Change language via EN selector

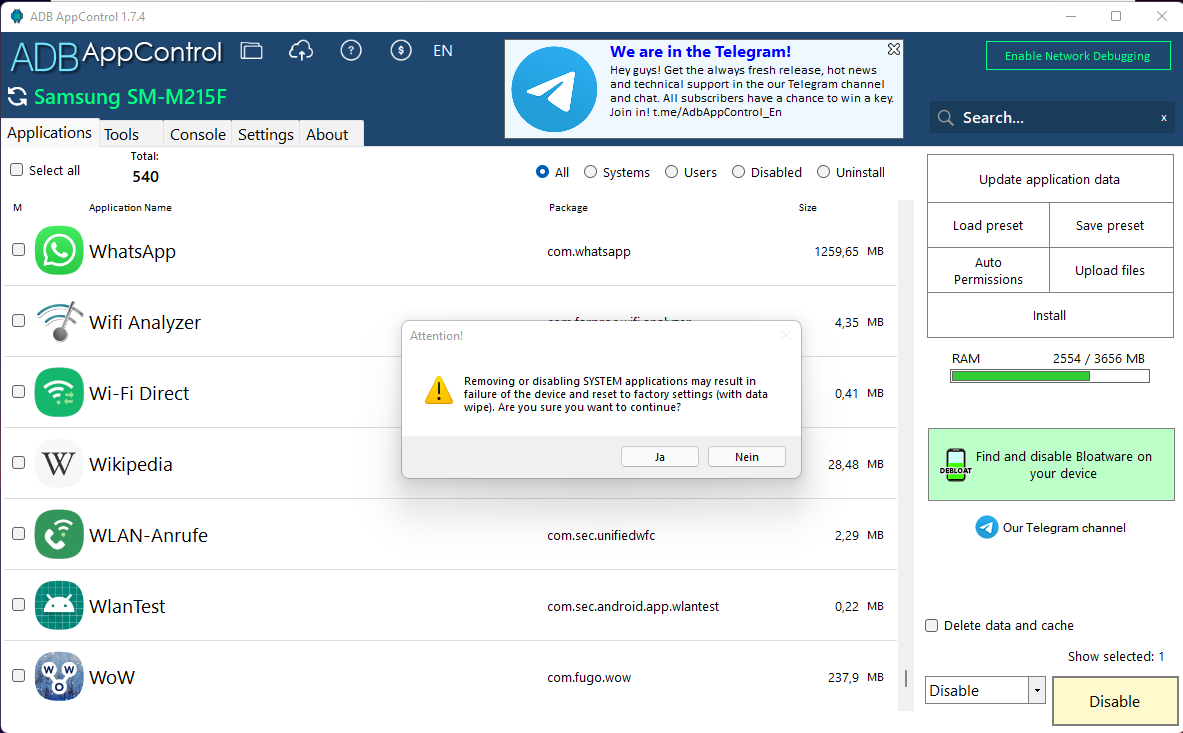[x=443, y=51]
